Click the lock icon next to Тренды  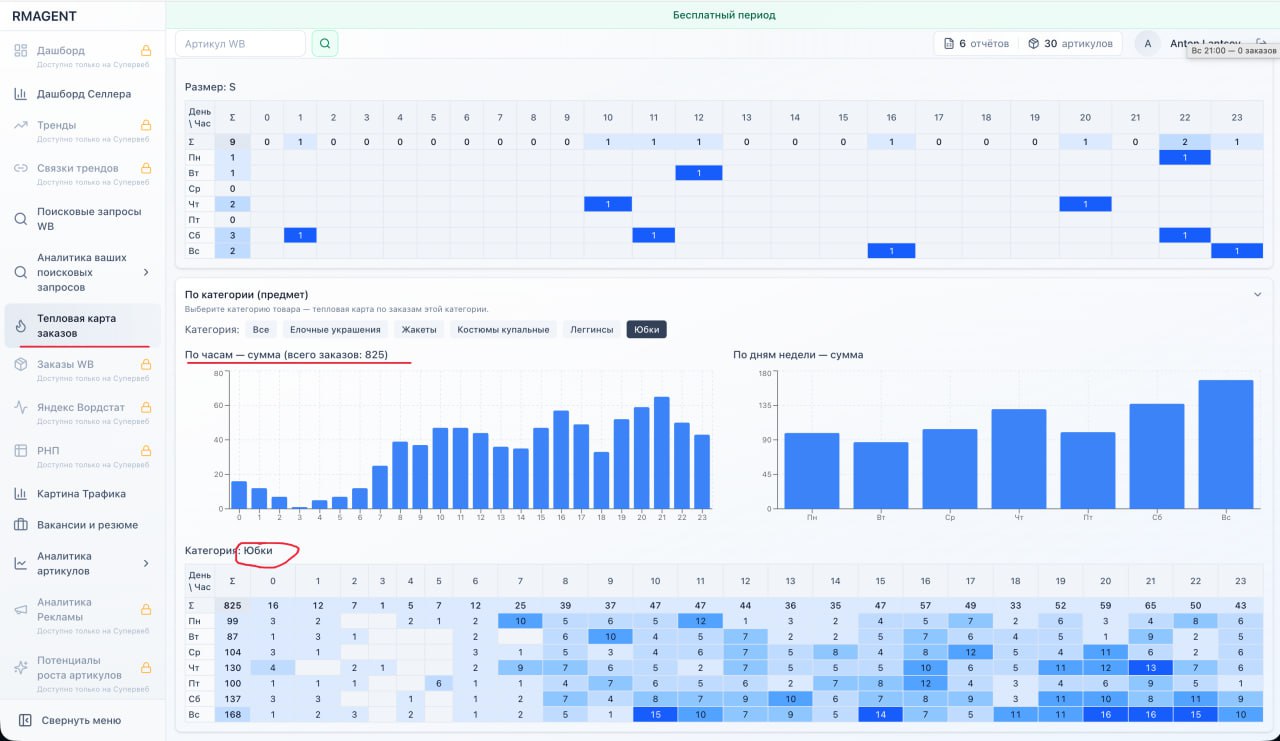[145, 125]
